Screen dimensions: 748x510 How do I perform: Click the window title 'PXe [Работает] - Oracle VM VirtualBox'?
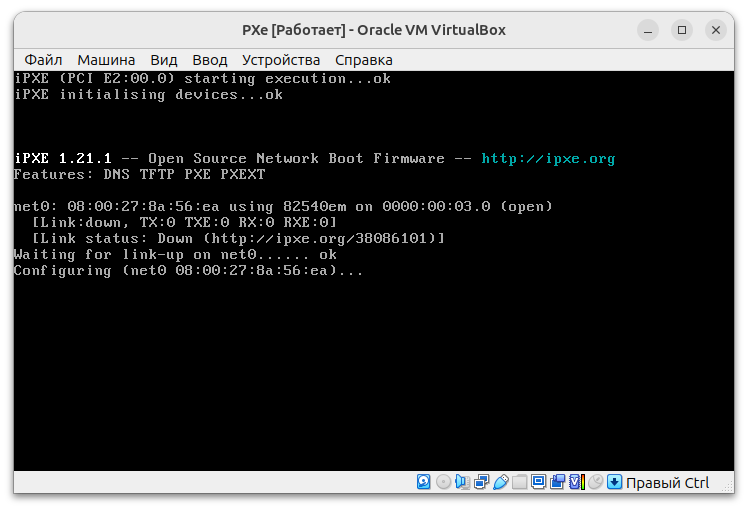[x=374, y=30]
